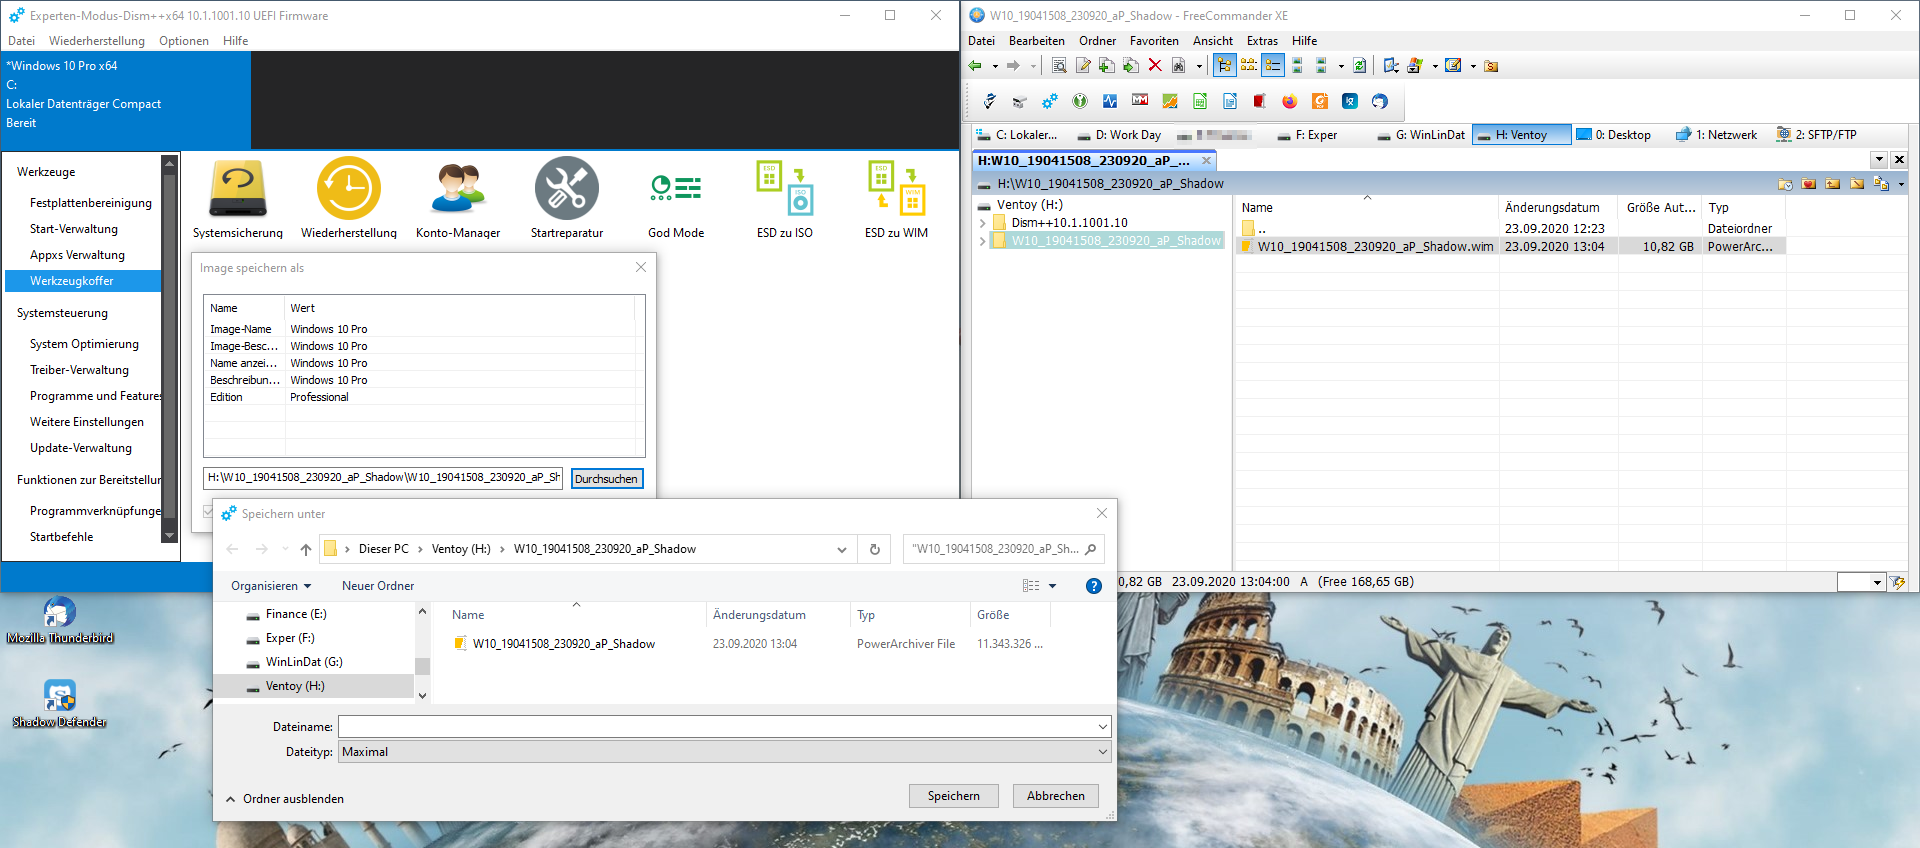
Task: Open the Systemsicherung tool in Dism++
Action: point(238,199)
